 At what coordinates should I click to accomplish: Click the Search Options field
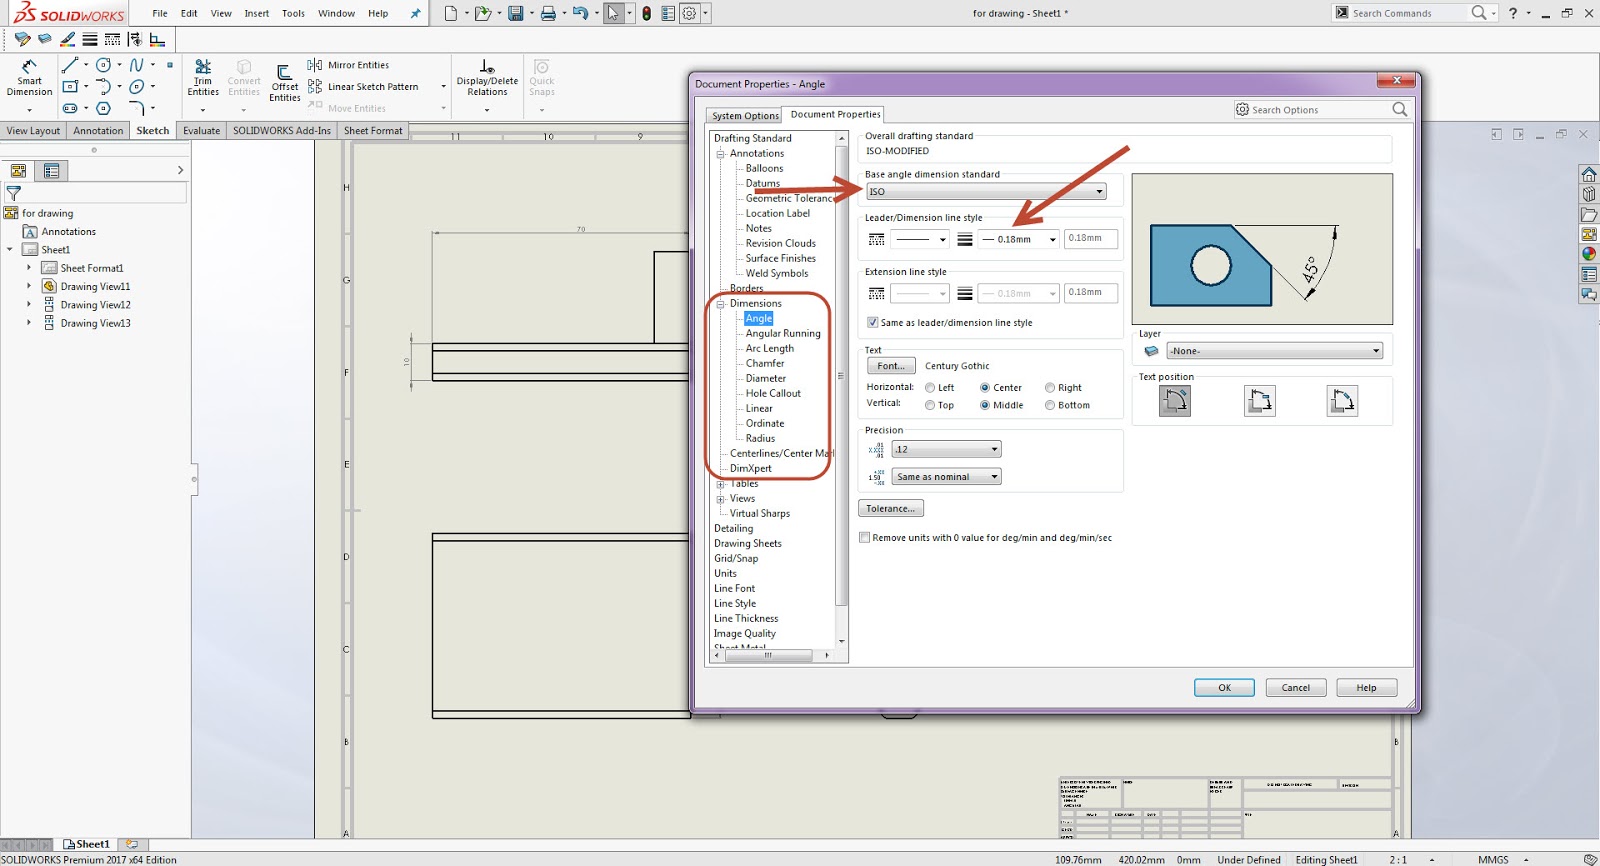point(1322,110)
